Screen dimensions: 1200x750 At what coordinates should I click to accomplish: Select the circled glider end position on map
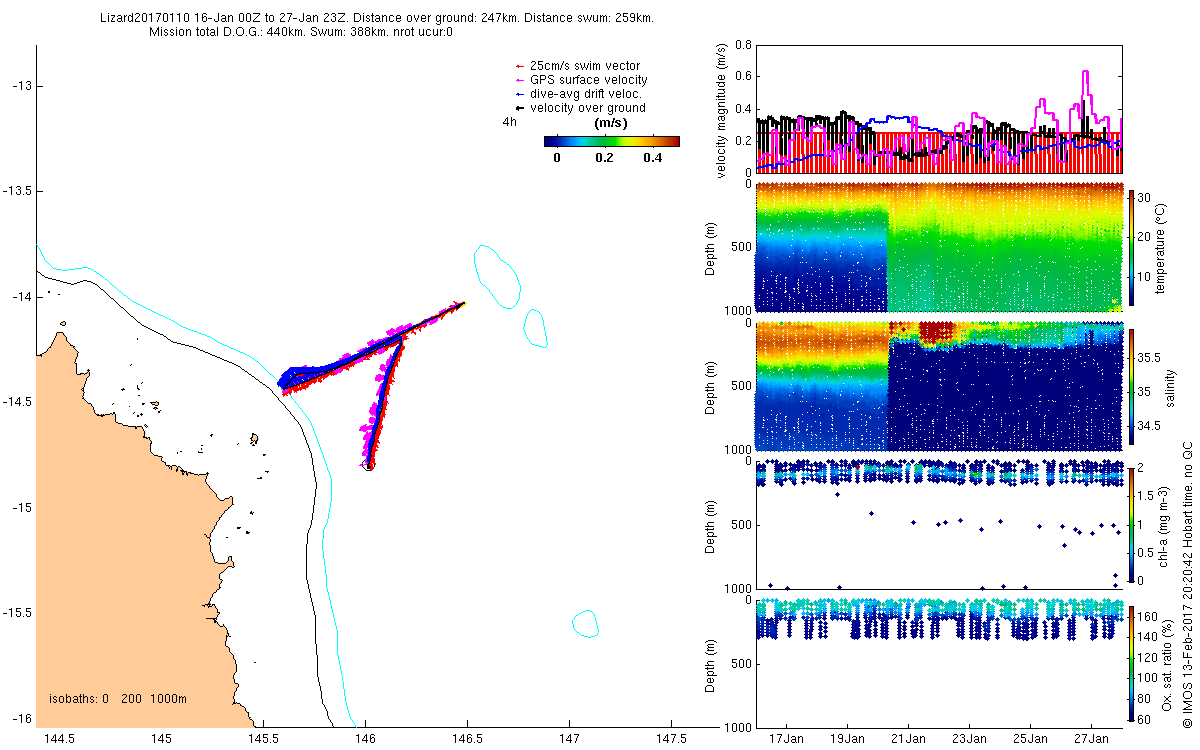pos(368,465)
